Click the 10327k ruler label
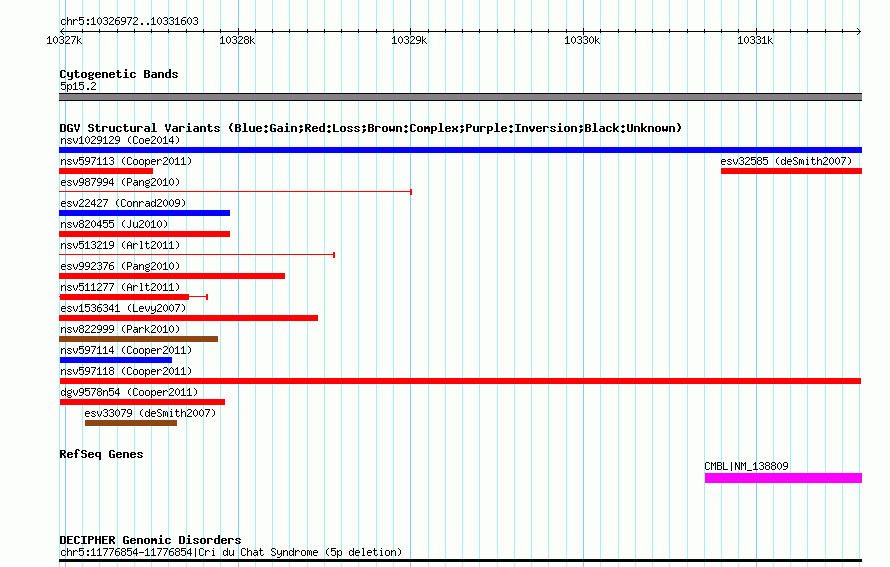Image resolution: width=890 pixels, height=567 pixels. tap(64, 40)
